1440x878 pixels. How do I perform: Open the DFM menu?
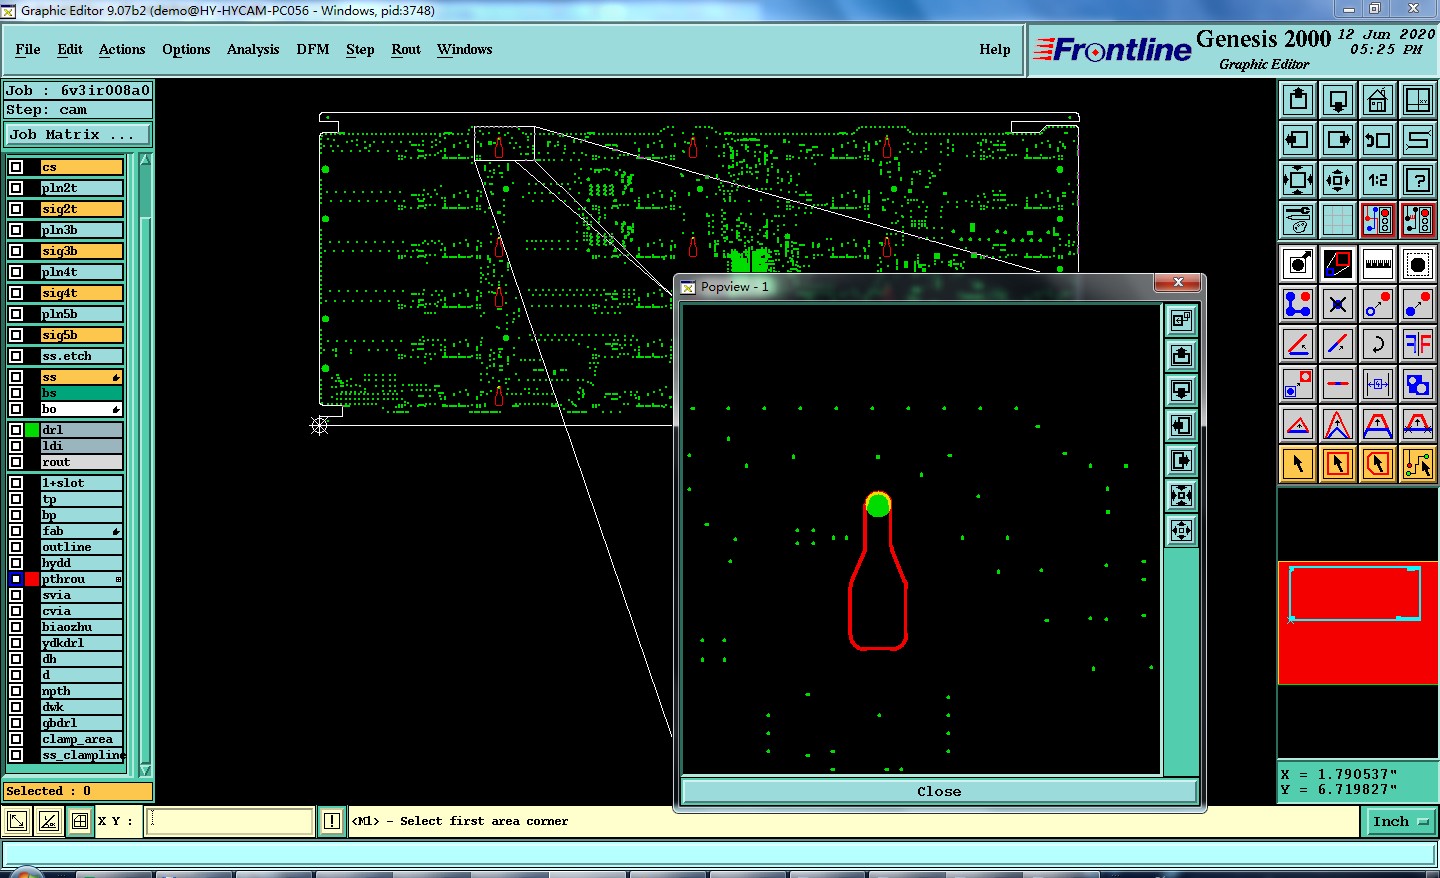313,49
